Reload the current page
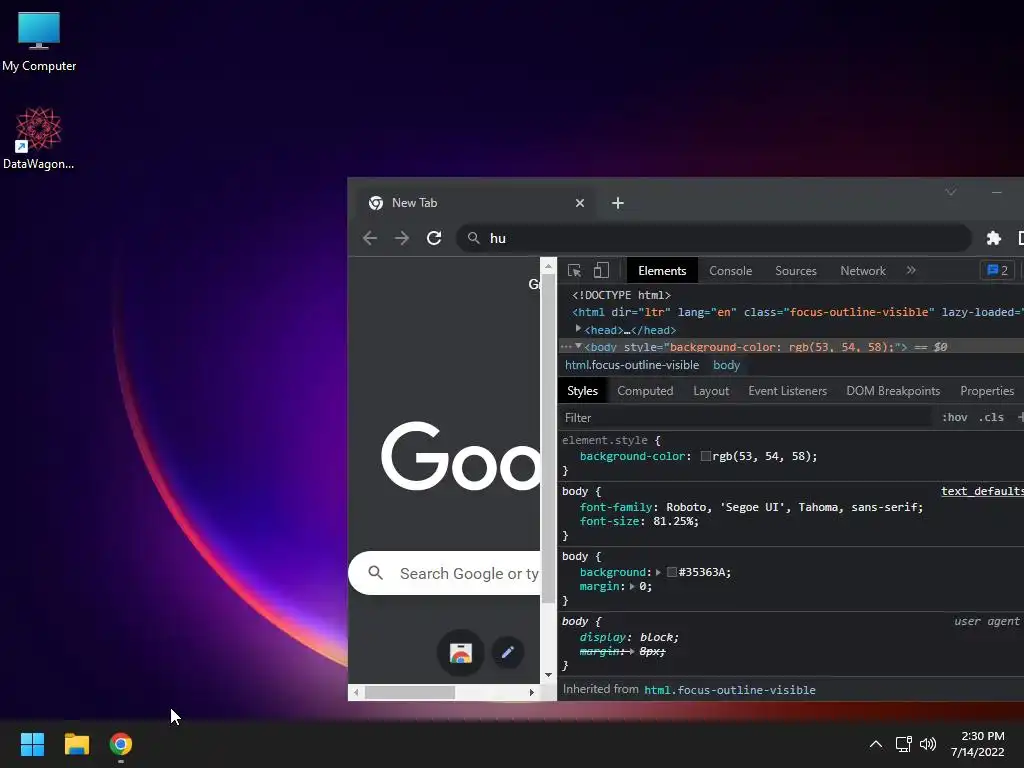Viewport: 1024px width, 768px height. click(434, 238)
